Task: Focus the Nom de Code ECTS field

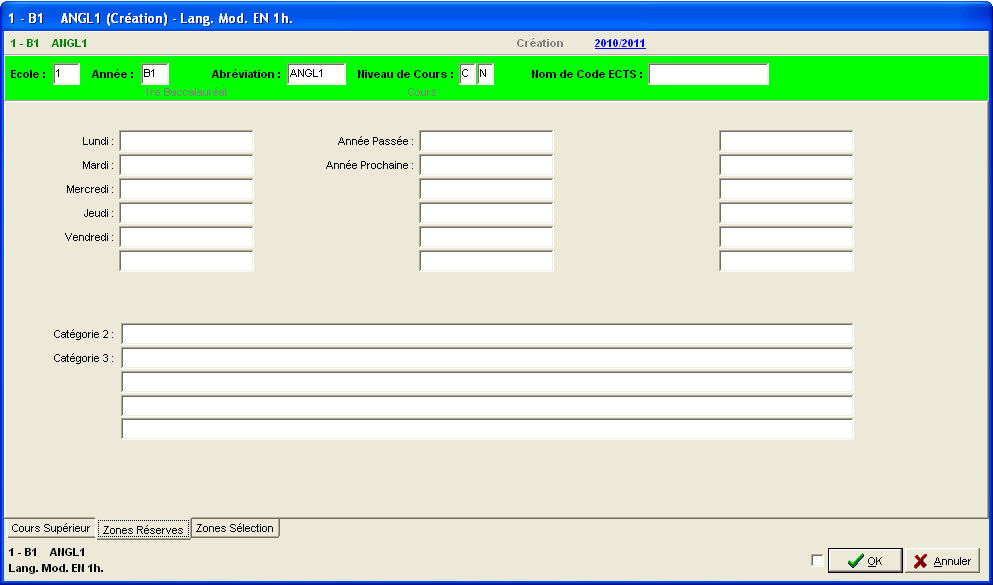Action: pyautogui.click(x=709, y=74)
